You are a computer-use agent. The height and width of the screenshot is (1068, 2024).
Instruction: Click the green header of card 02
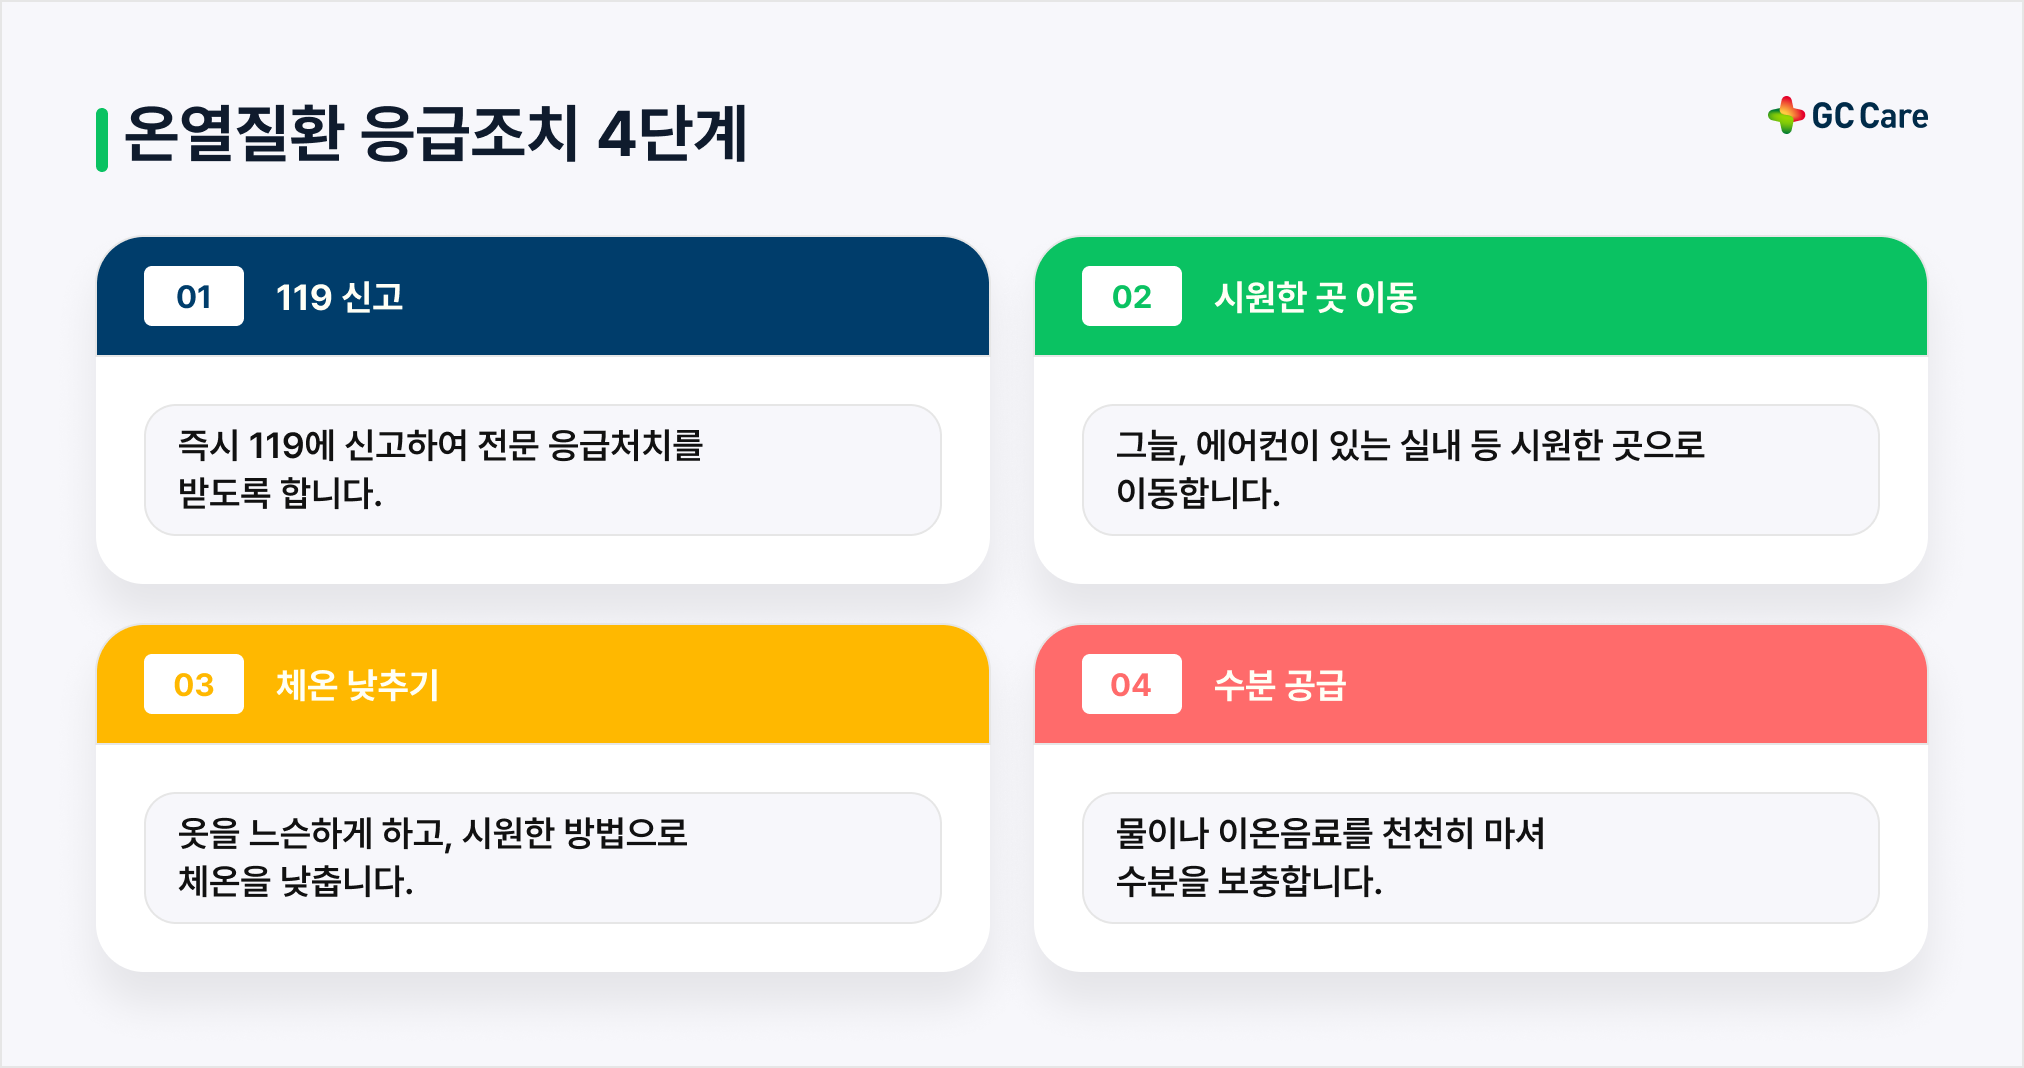pyautogui.click(x=1481, y=296)
